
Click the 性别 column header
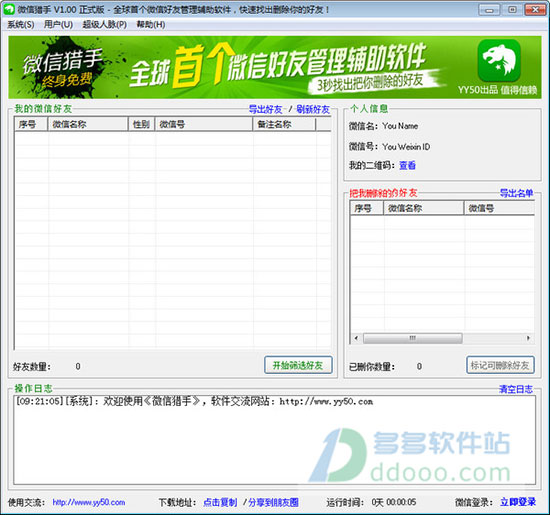(141, 124)
